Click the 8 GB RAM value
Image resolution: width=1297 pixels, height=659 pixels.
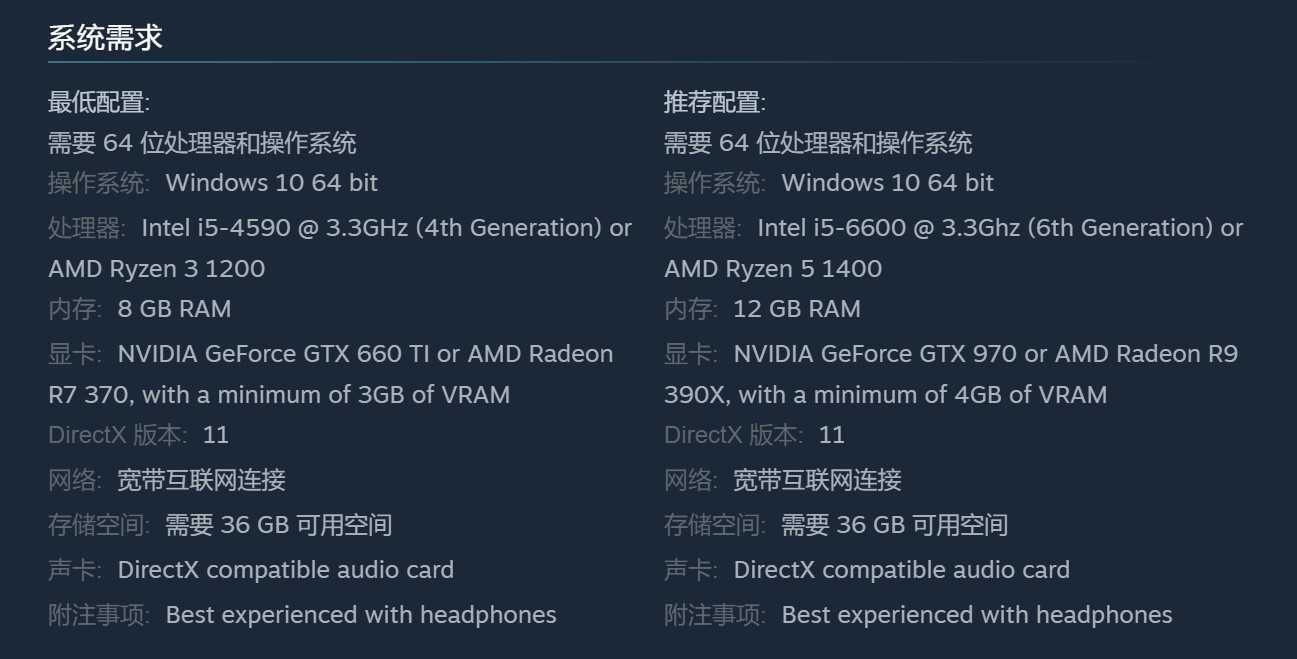click(174, 309)
